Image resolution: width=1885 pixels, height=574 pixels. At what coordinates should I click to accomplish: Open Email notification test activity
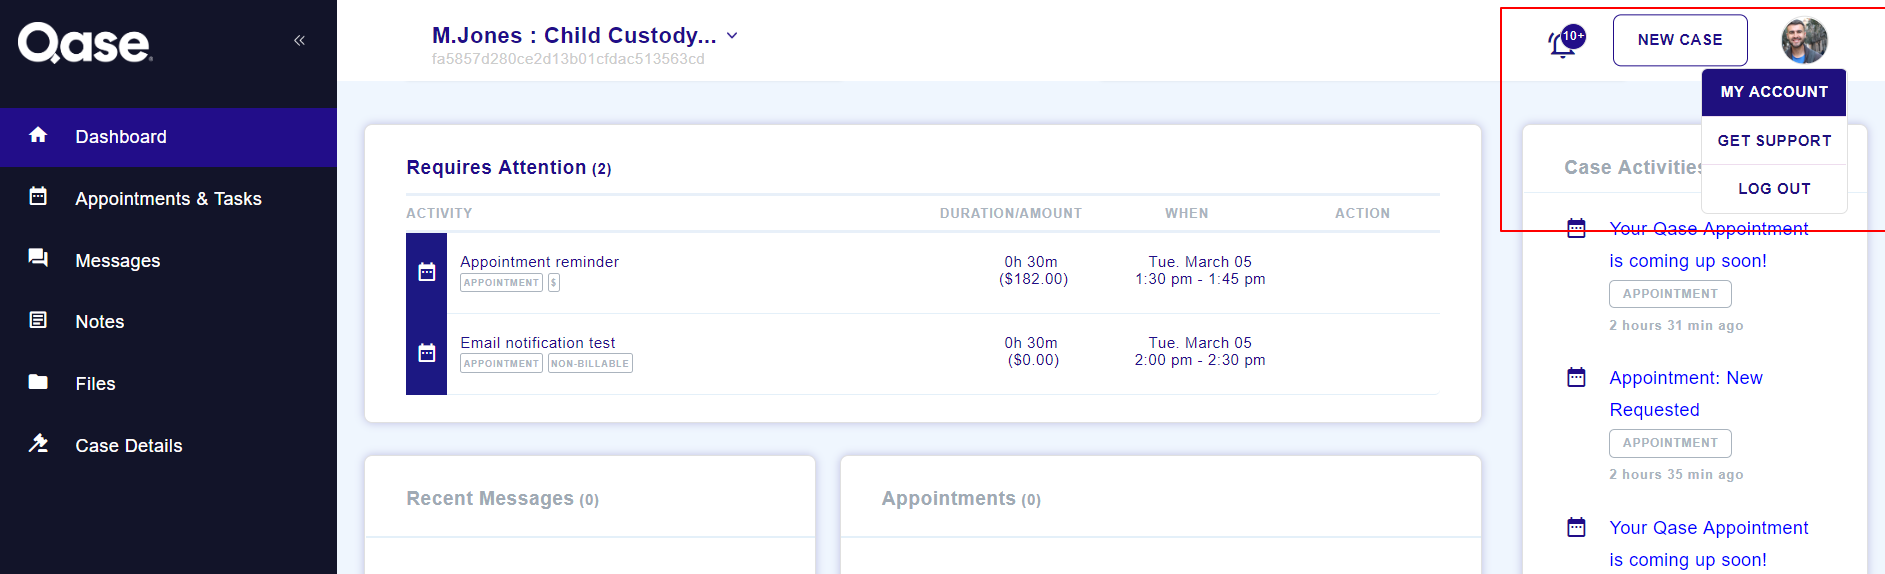[x=537, y=343]
